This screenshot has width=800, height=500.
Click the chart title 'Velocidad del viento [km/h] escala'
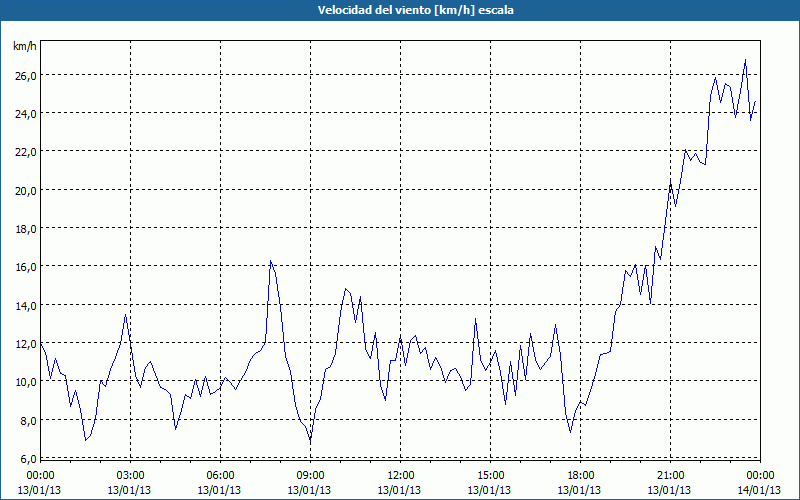pyautogui.click(x=415, y=10)
